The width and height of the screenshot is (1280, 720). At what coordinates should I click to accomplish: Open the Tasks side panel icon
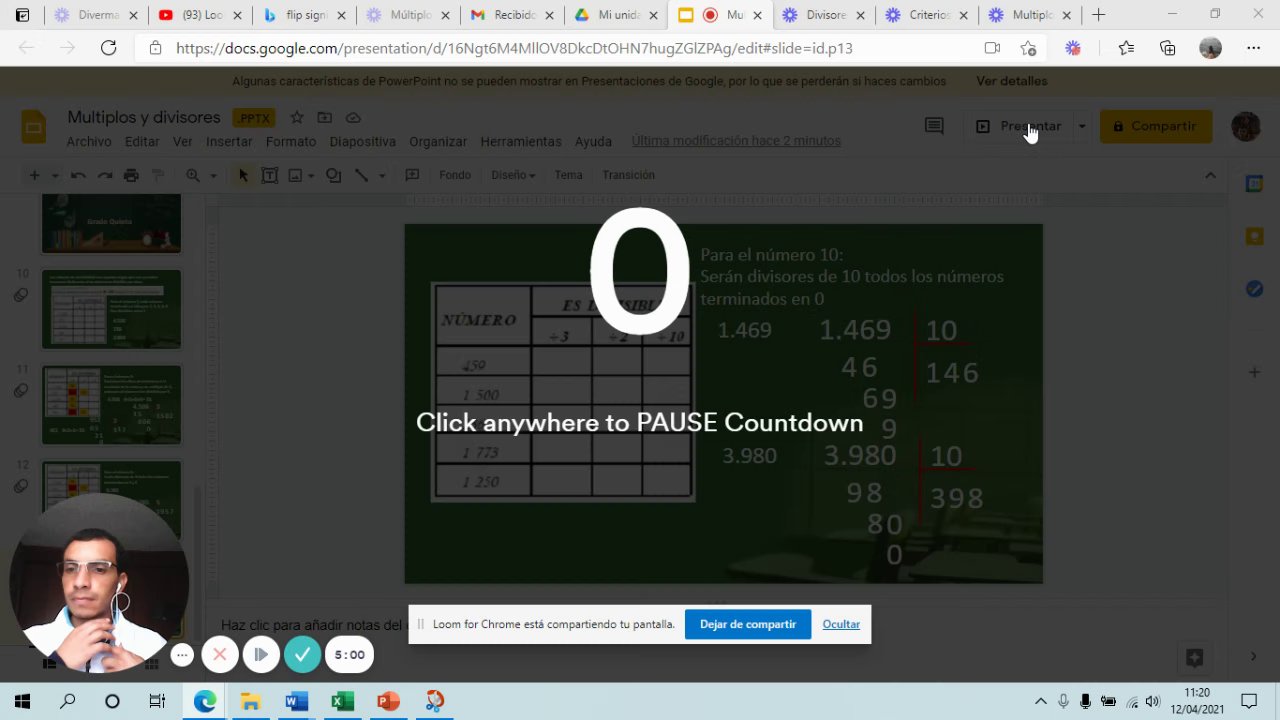coord(1254,288)
